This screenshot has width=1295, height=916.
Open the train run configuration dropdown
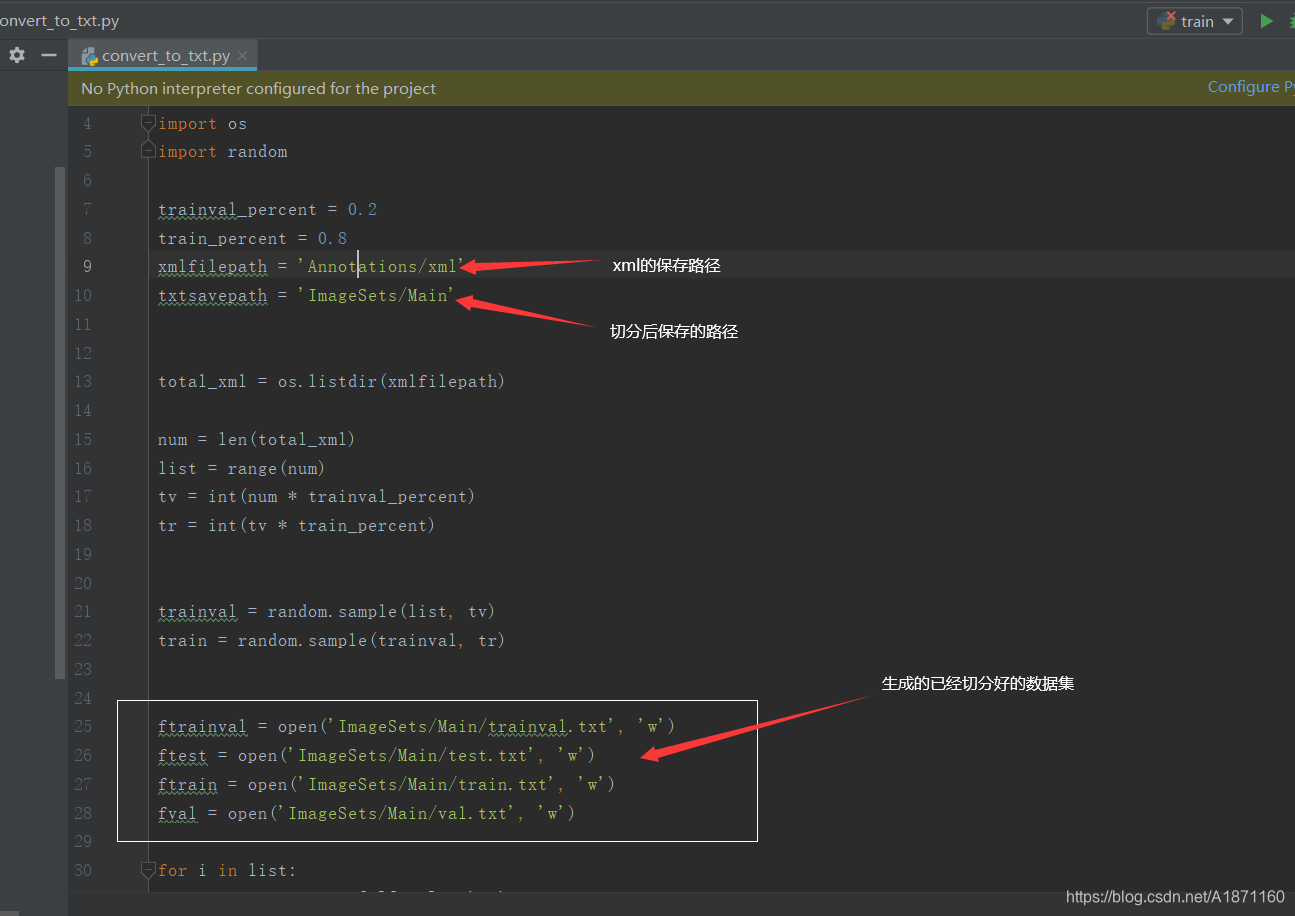click(x=1194, y=21)
